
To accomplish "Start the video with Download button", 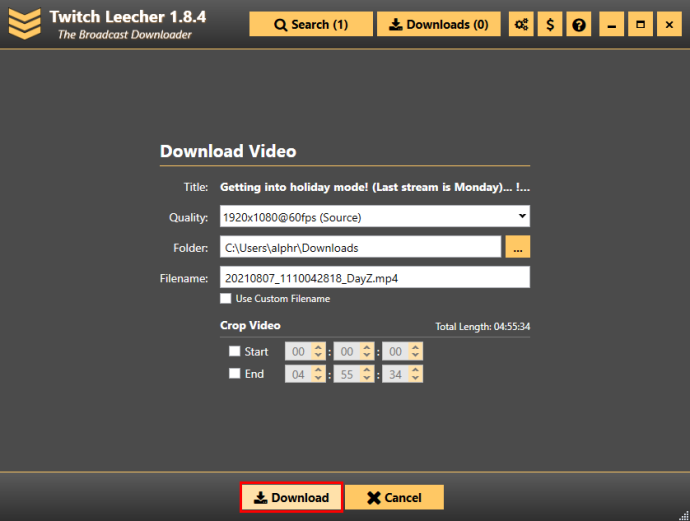I will [291, 497].
